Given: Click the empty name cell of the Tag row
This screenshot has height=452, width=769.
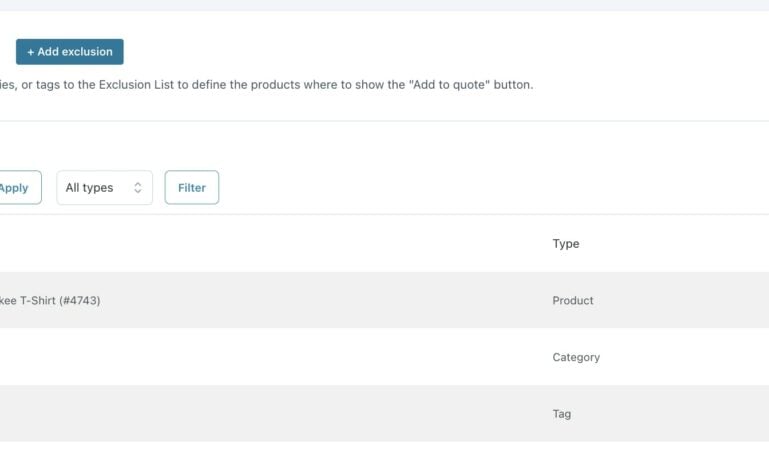Looking at the screenshot, I should coord(250,414).
